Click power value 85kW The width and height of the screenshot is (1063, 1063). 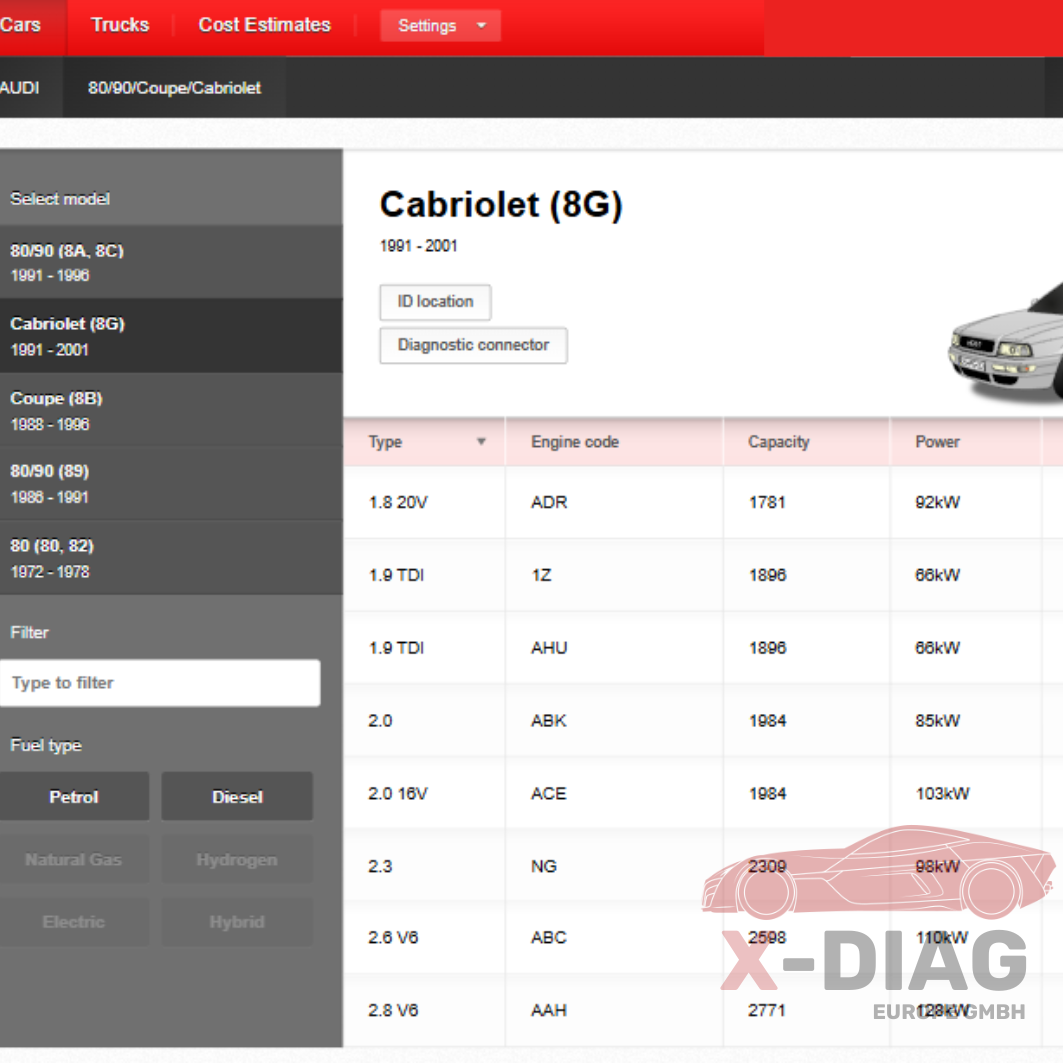pyautogui.click(x=938, y=721)
